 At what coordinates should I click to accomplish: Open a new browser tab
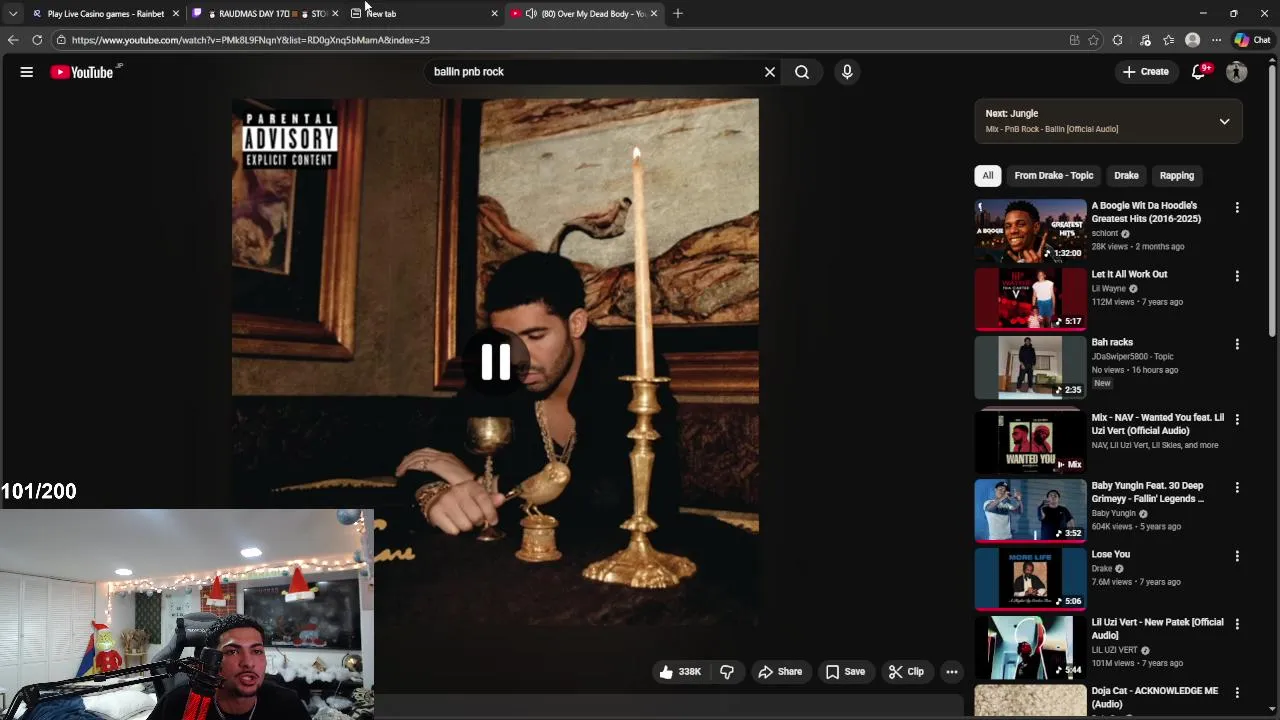point(678,13)
